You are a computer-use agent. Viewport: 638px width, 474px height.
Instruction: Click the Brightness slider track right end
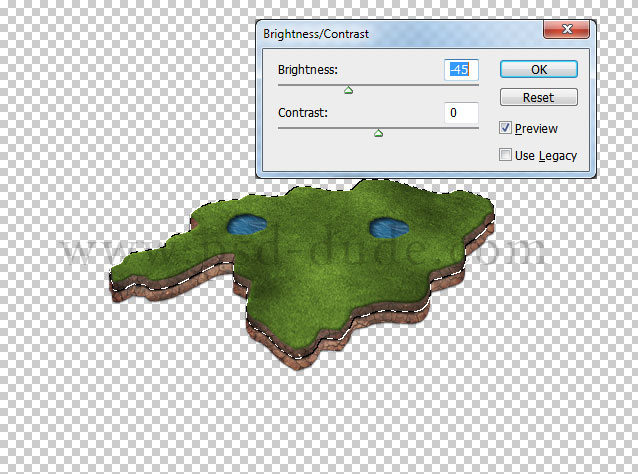click(477, 85)
